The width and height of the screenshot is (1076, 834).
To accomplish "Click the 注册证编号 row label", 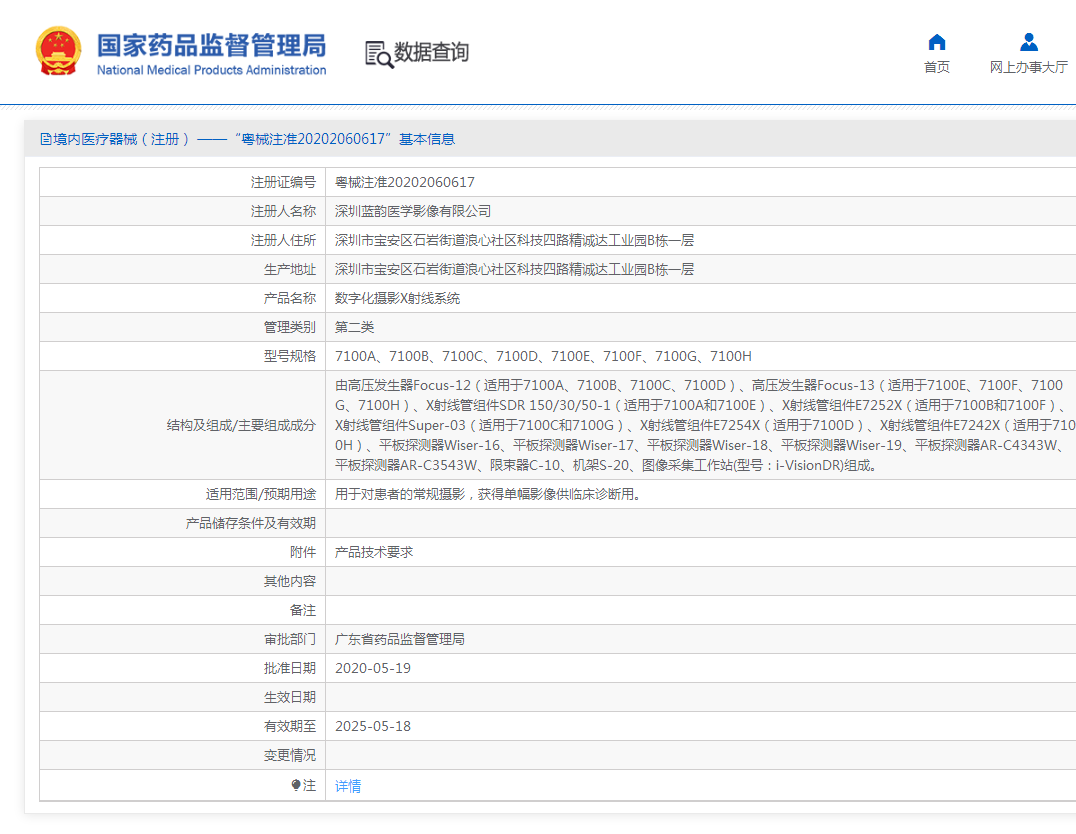I will pos(283,183).
